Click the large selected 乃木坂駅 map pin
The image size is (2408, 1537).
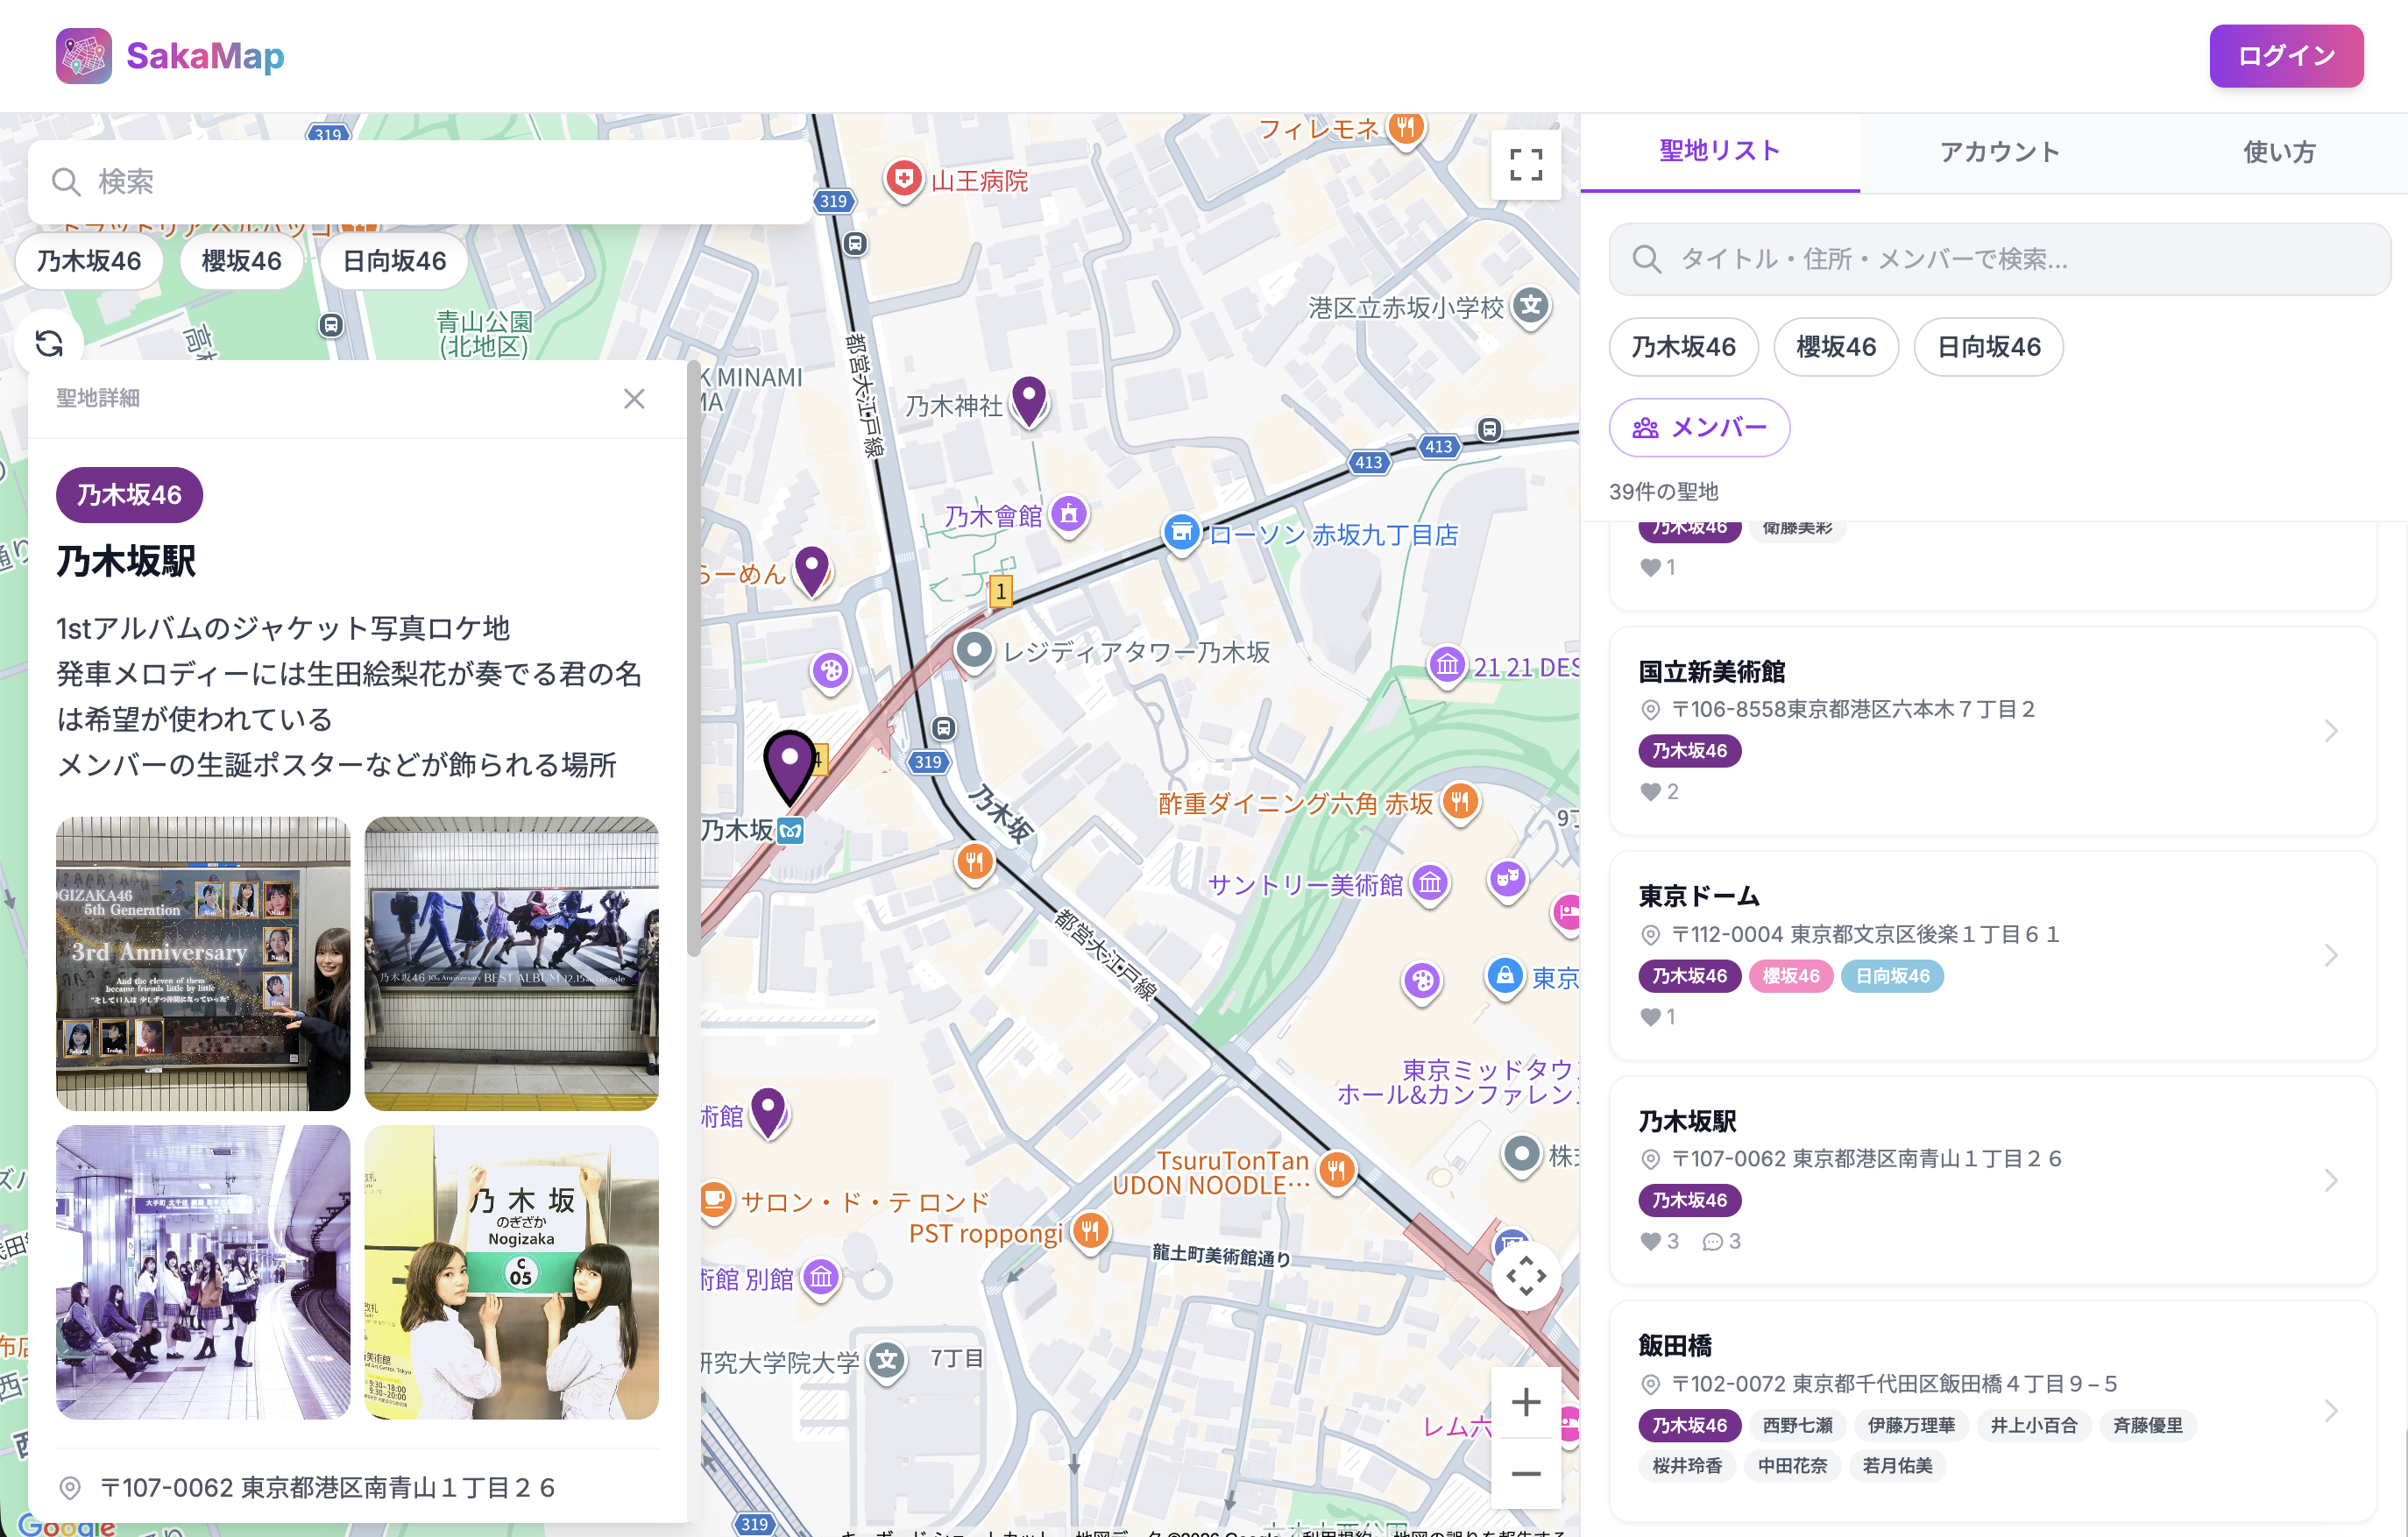(x=789, y=763)
